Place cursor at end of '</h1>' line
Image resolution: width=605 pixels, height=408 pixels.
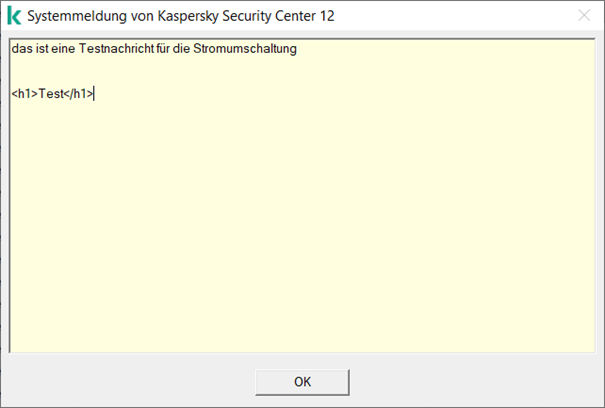(x=95, y=94)
